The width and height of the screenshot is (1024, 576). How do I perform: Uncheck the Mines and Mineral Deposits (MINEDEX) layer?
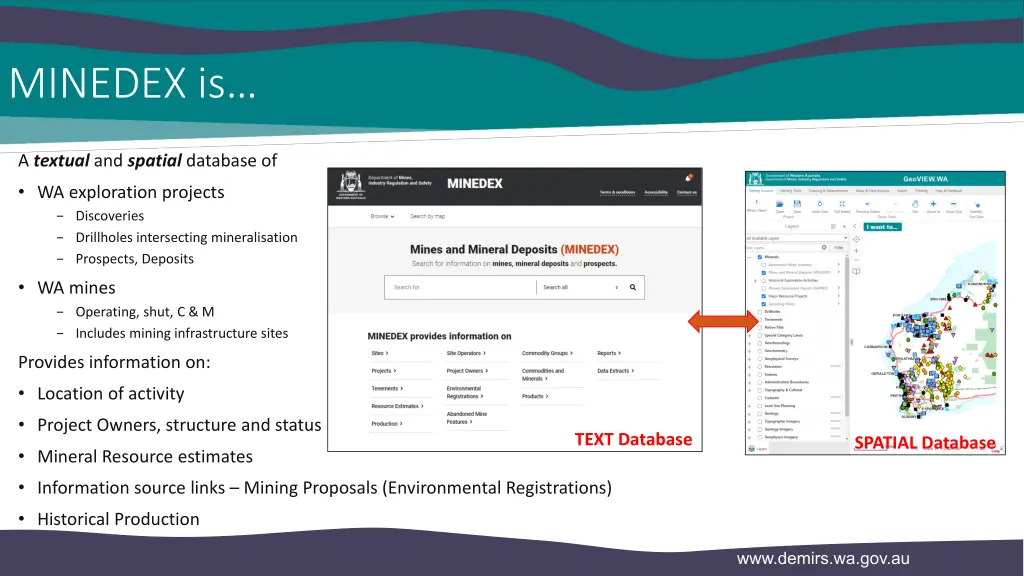click(763, 273)
